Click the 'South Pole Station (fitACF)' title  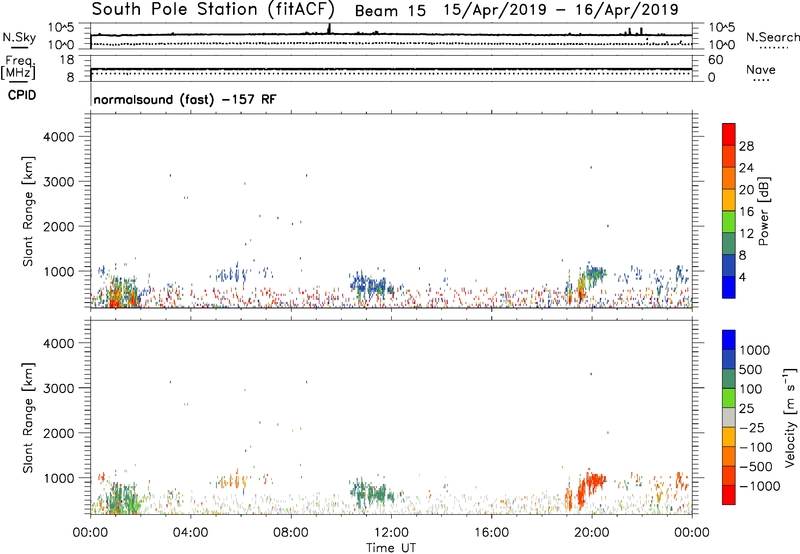pos(213,9)
